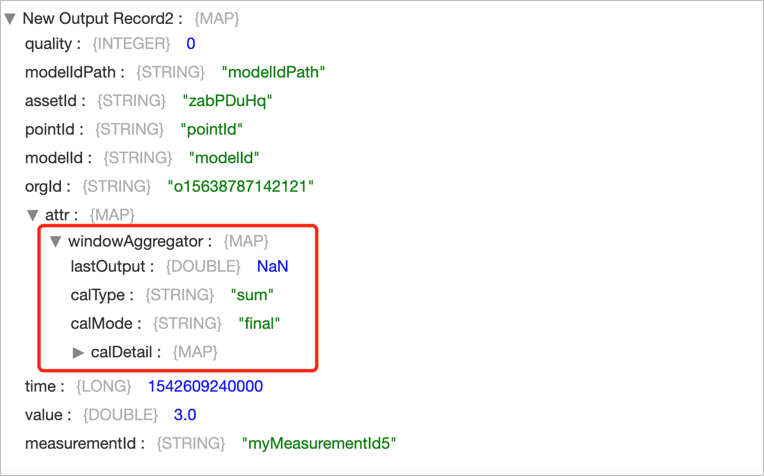Click the value "myMeasurementId5"

pyautogui.click(x=319, y=444)
